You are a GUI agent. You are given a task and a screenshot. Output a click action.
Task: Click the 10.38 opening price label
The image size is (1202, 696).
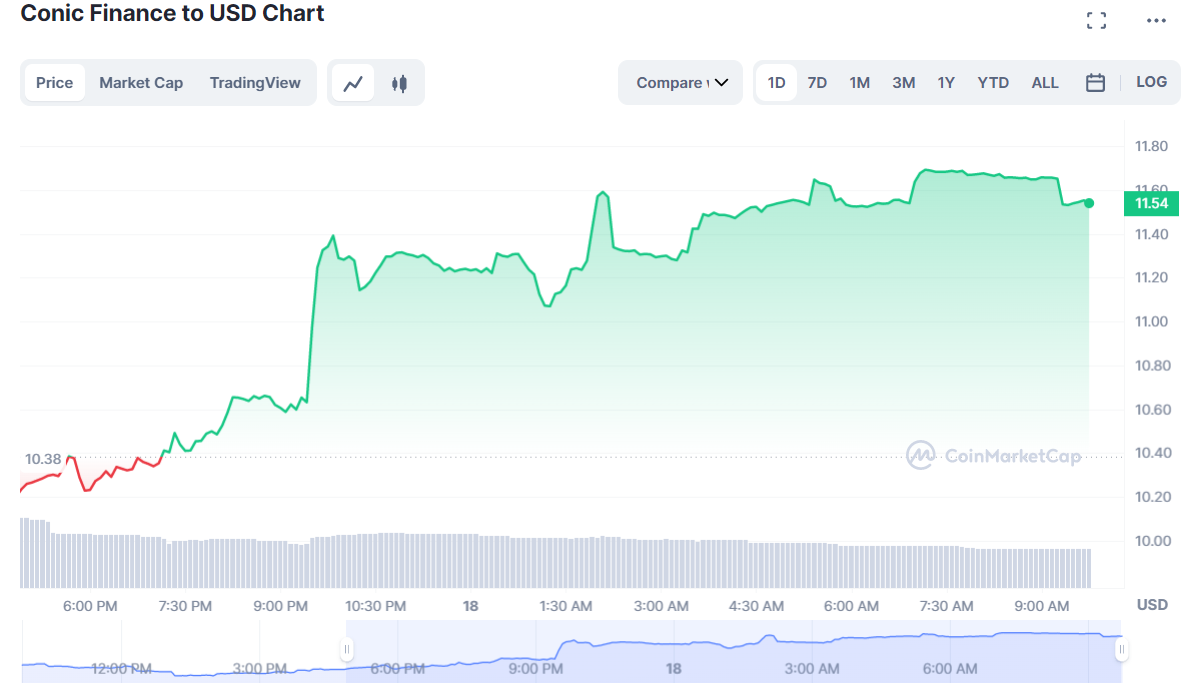pyautogui.click(x=43, y=459)
